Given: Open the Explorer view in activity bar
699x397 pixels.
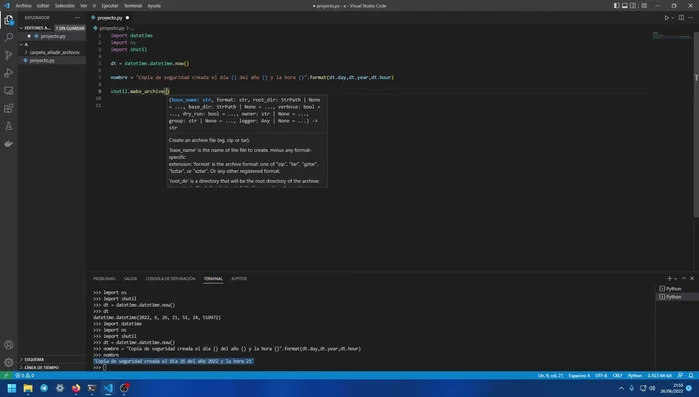Looking at the screenshot, I should (8, 20).
